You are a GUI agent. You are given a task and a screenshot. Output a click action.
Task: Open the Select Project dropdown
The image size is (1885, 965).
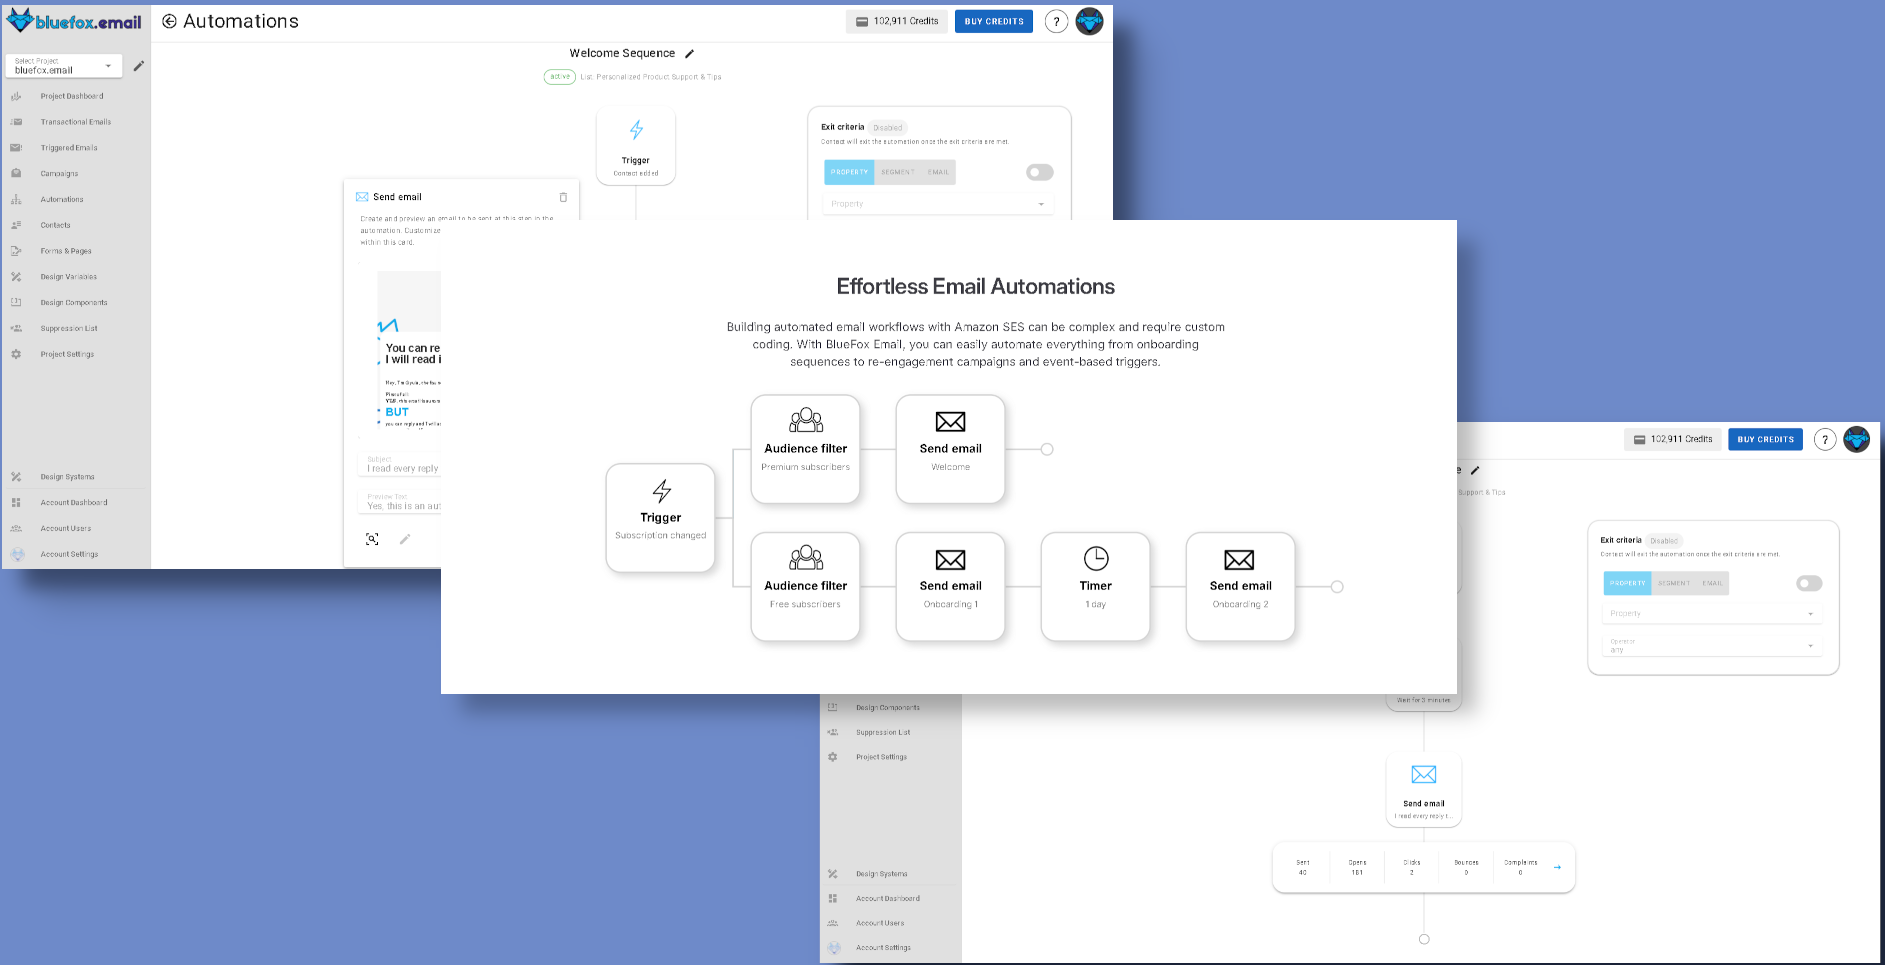(63, 65)
